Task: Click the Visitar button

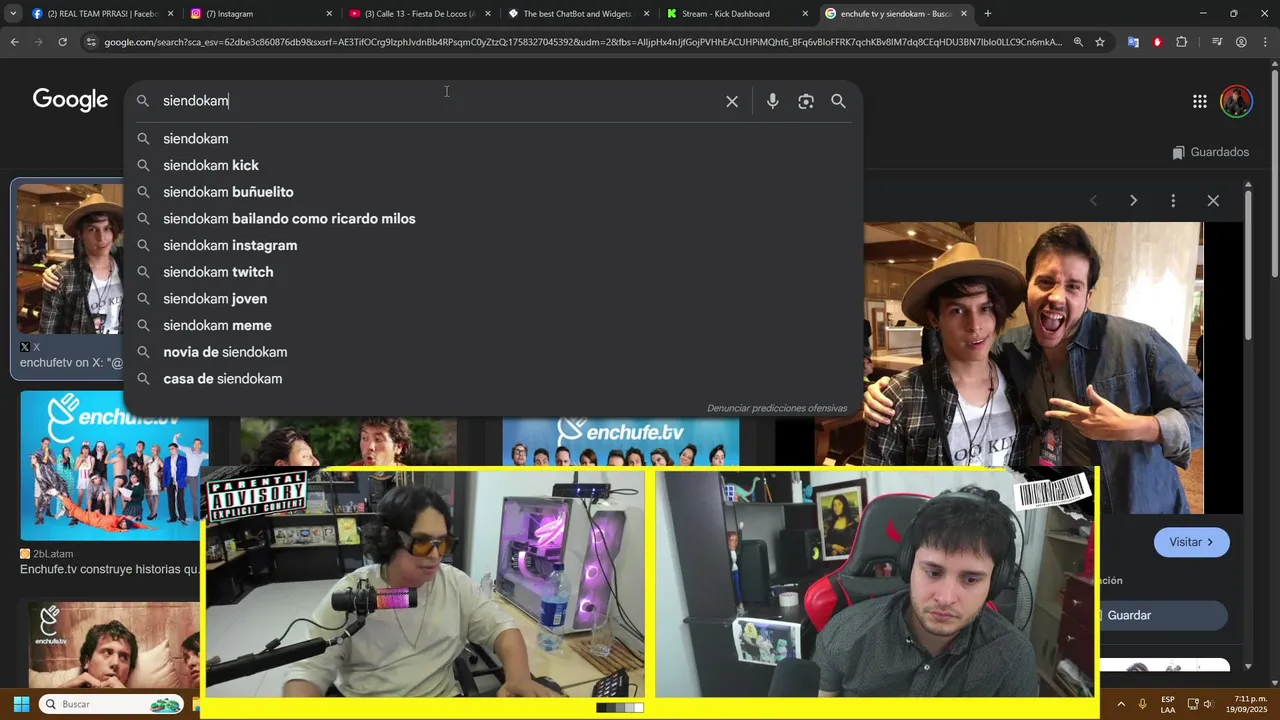Action: [x=1191, y=542]
